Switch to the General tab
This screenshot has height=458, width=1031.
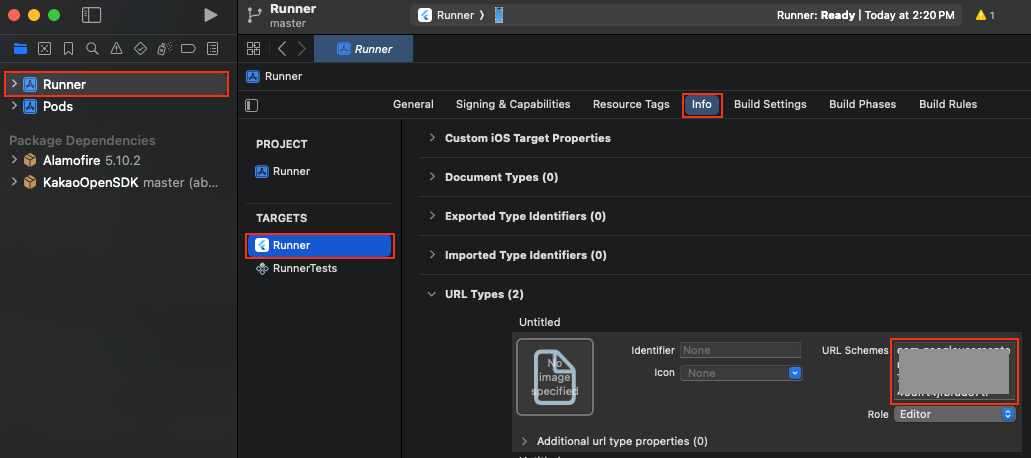(413, 104)
